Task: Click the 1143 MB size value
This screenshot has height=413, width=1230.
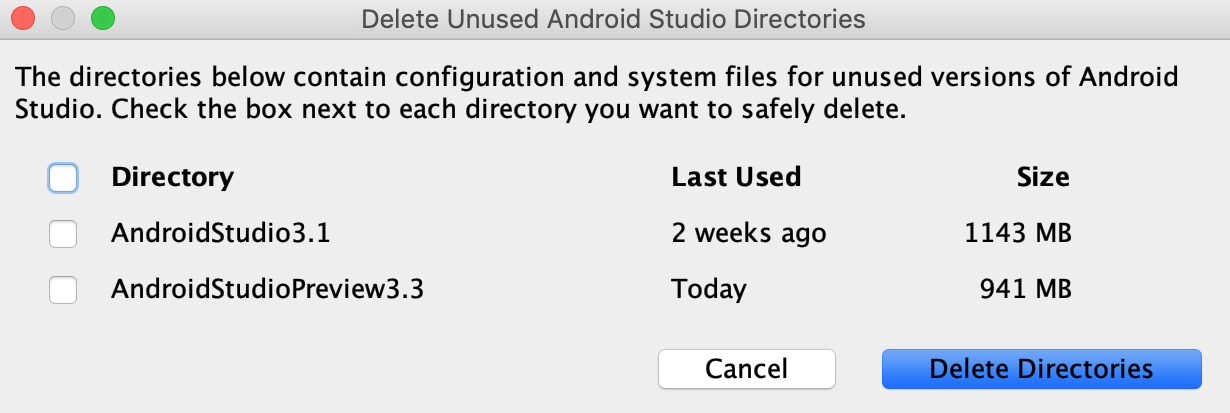Action: click(1017, 235)
